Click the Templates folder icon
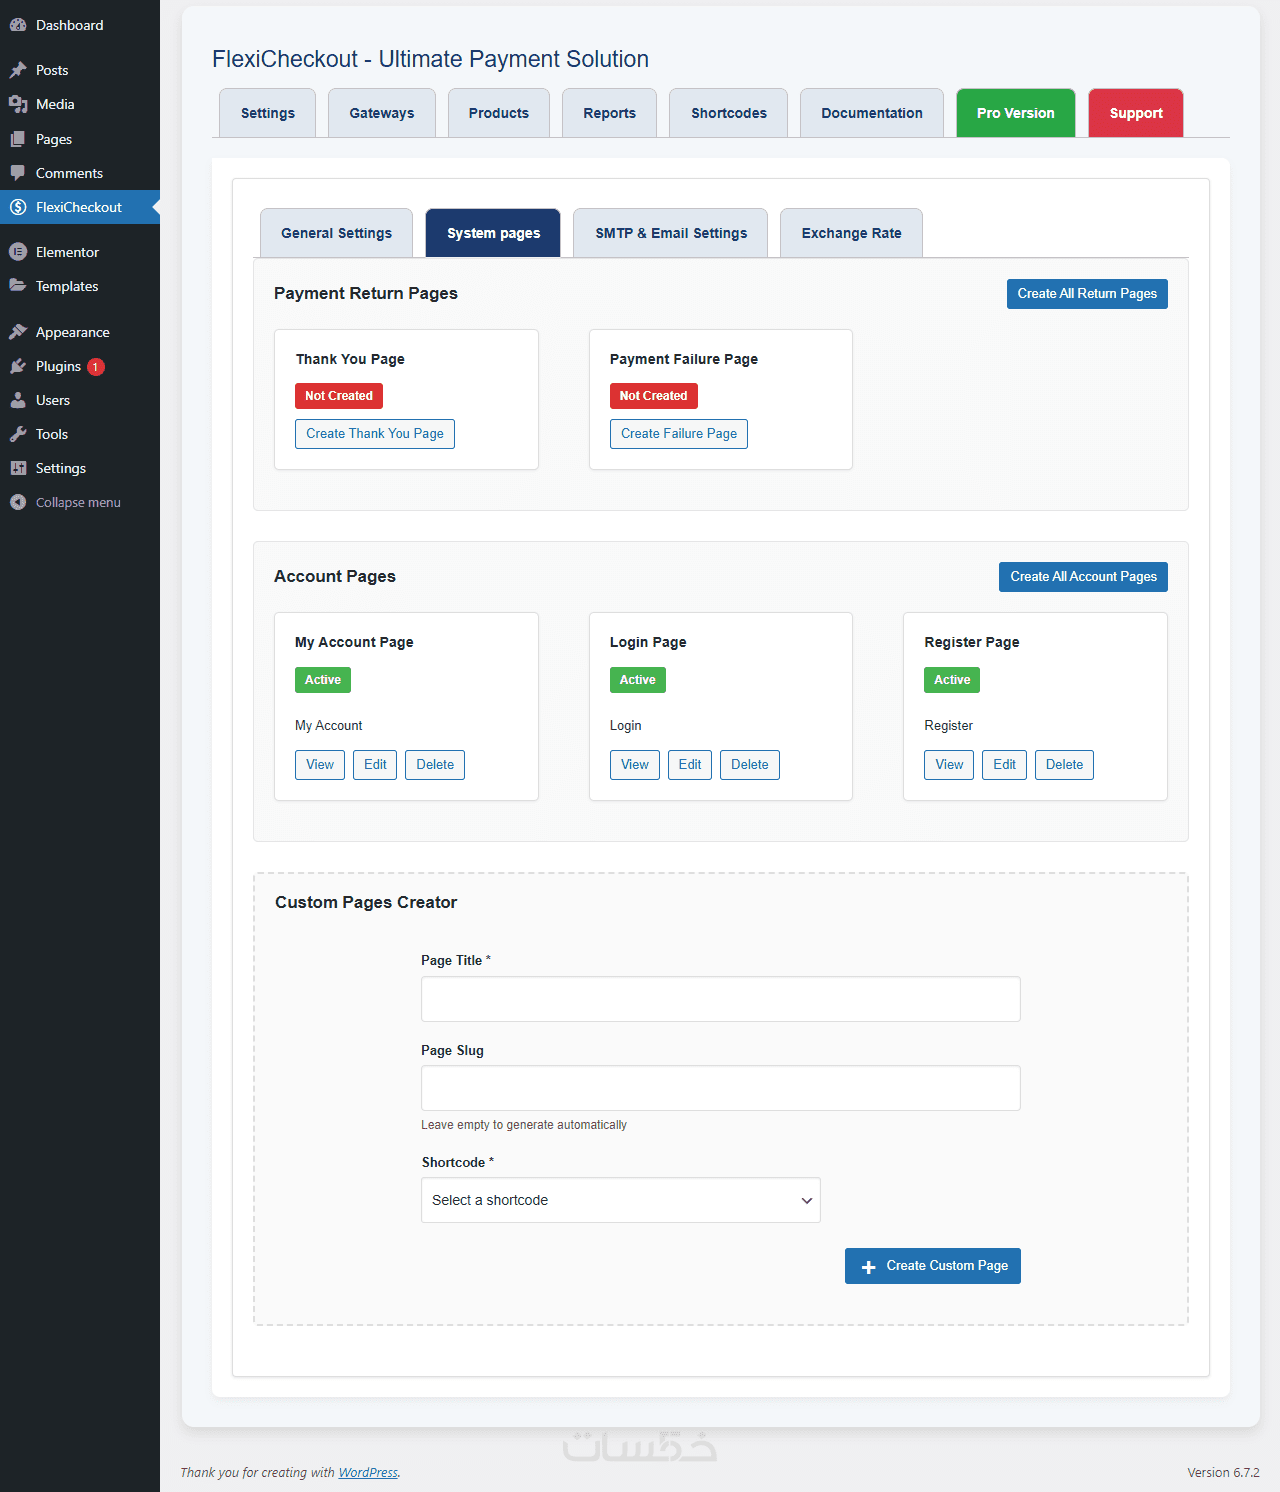Screen dimensions: 1280x1492 coord(18,286)
